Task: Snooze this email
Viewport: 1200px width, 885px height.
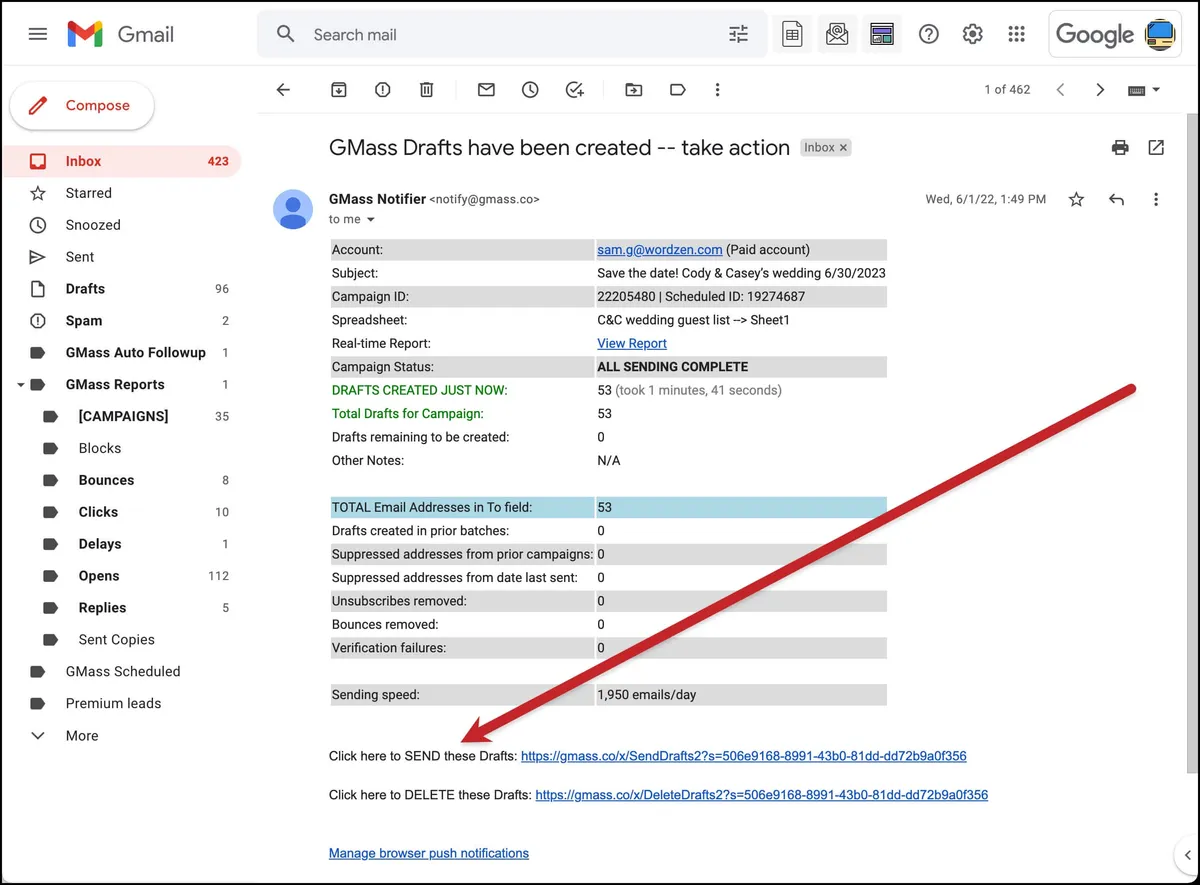Action: pos(530,90)
